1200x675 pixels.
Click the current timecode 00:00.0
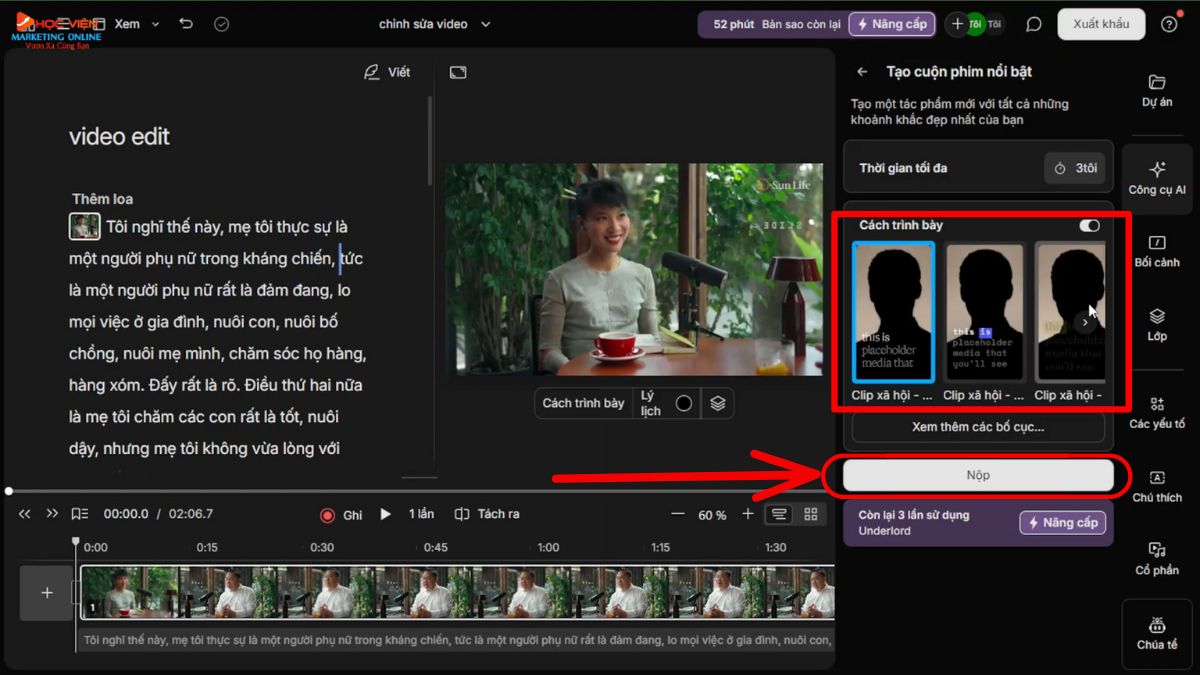point(126,514)
